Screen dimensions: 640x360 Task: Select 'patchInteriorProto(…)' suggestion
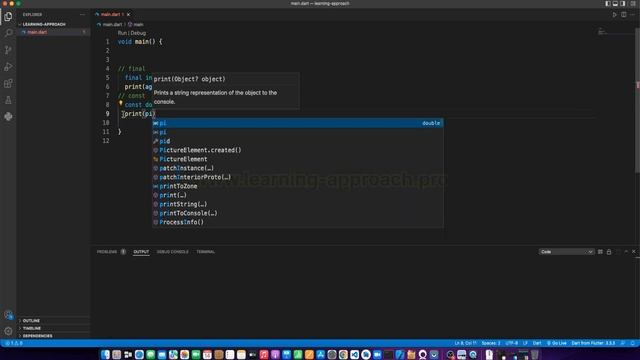click(298, 177)
